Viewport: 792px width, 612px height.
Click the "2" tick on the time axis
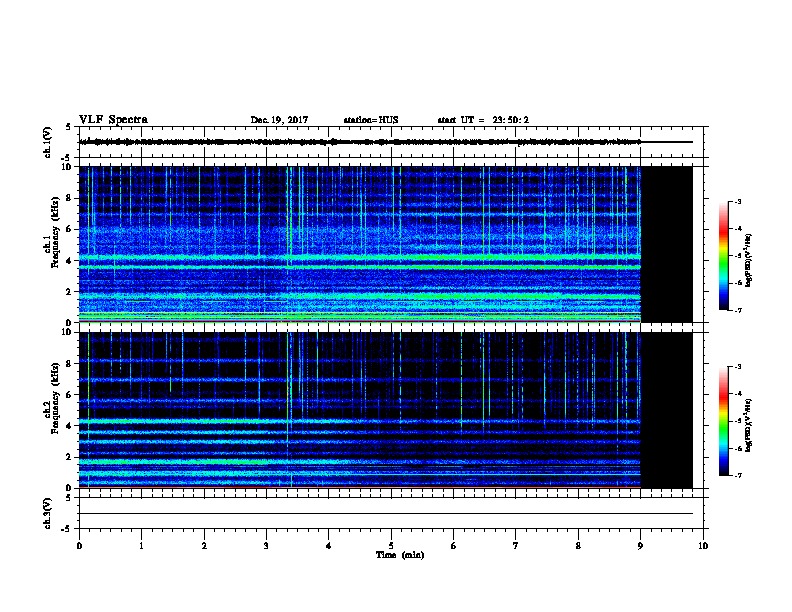coord(204,546)
